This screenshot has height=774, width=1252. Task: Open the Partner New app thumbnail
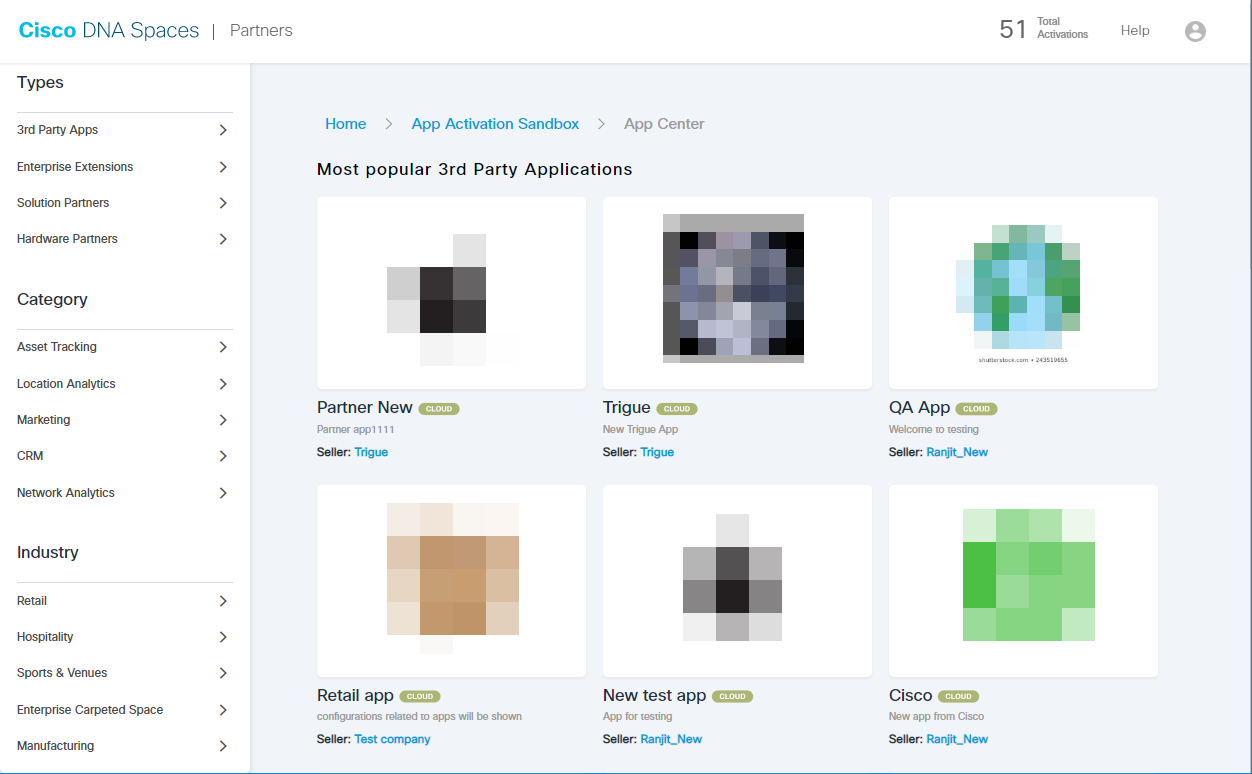[452, 293]
